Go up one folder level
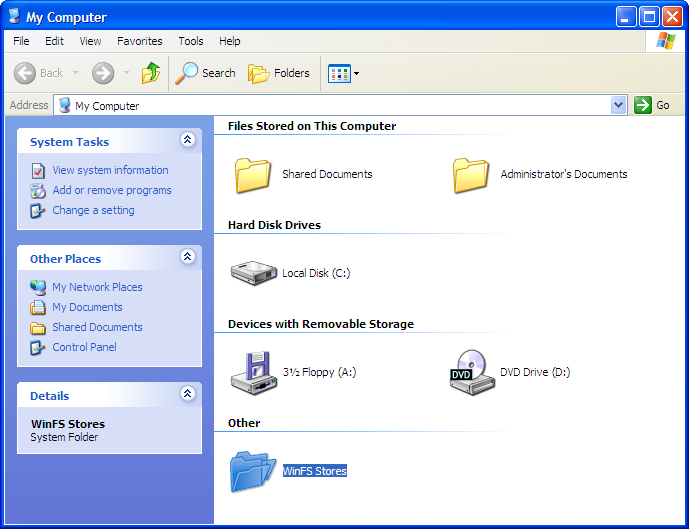This screenshot has height=529, width=689. point(151,73)
